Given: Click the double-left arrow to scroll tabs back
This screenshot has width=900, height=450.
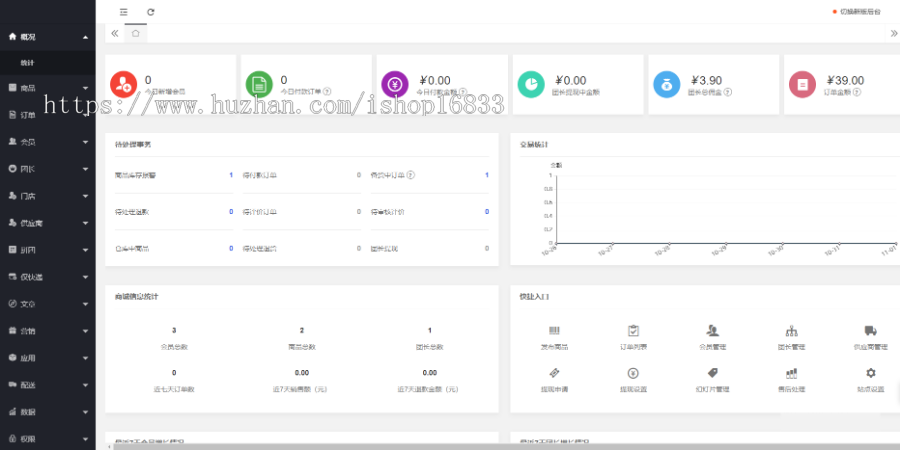Looking at the screenshot, I should click(115, 33).
